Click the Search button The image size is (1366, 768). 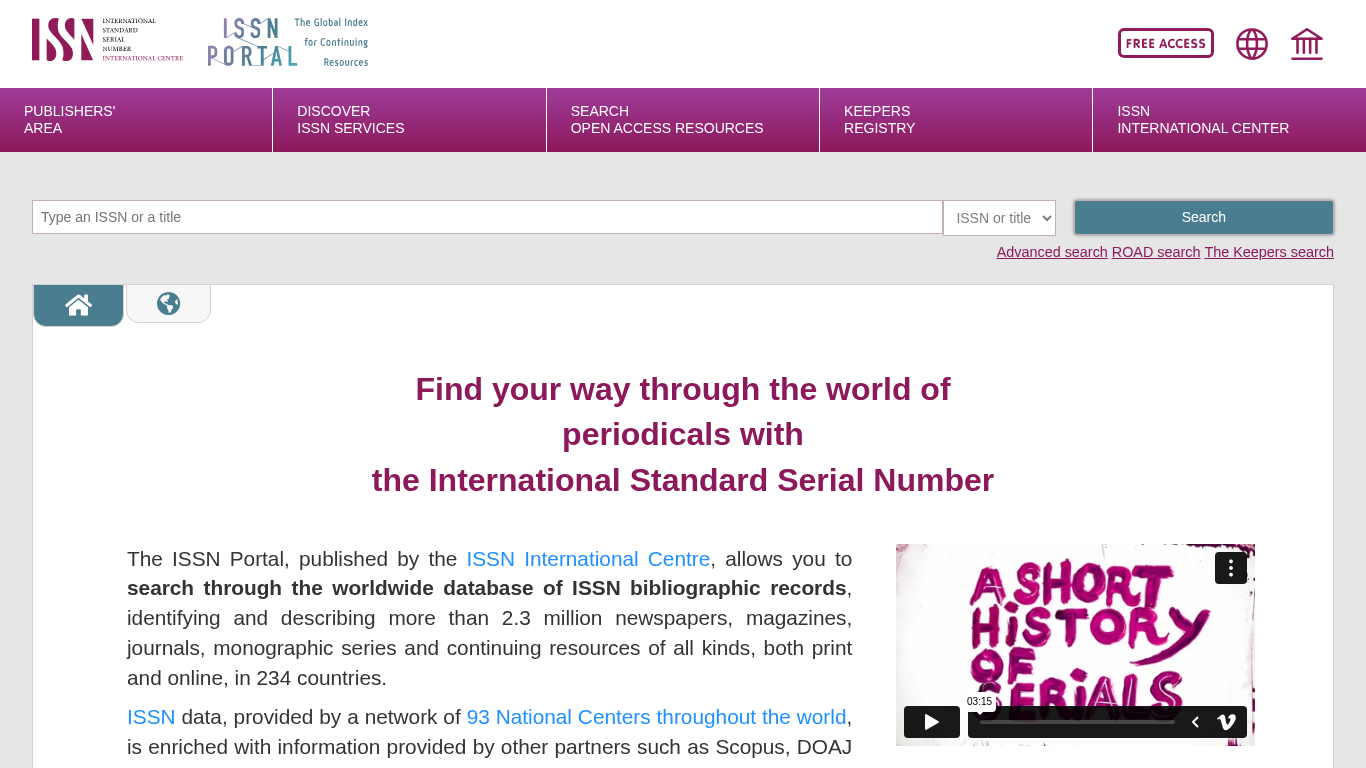[1204, 217]
